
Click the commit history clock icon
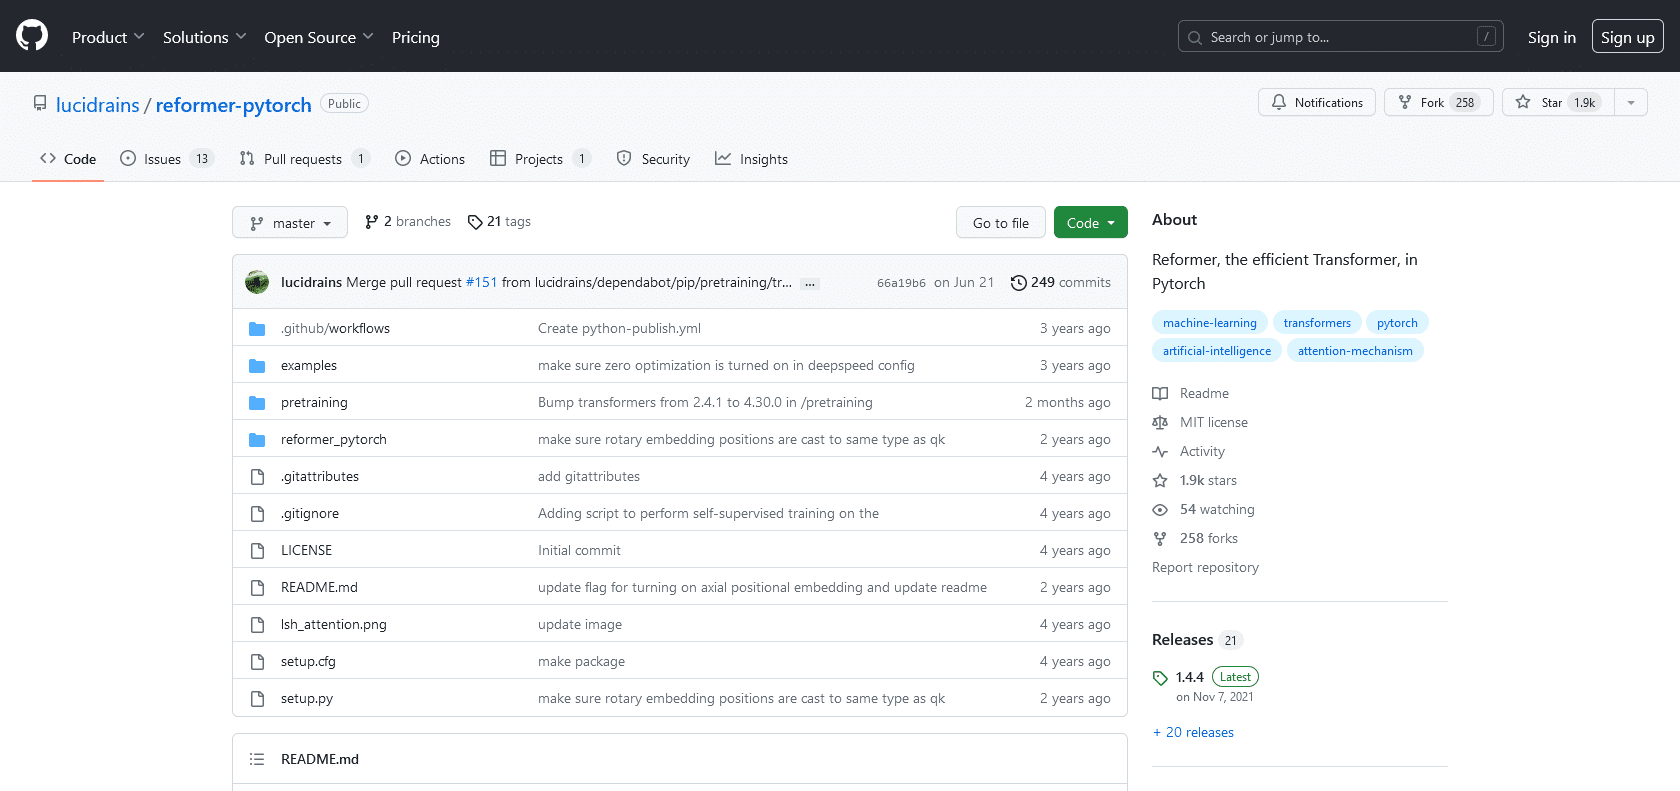pyautogui.click(x=1018, y=283)
